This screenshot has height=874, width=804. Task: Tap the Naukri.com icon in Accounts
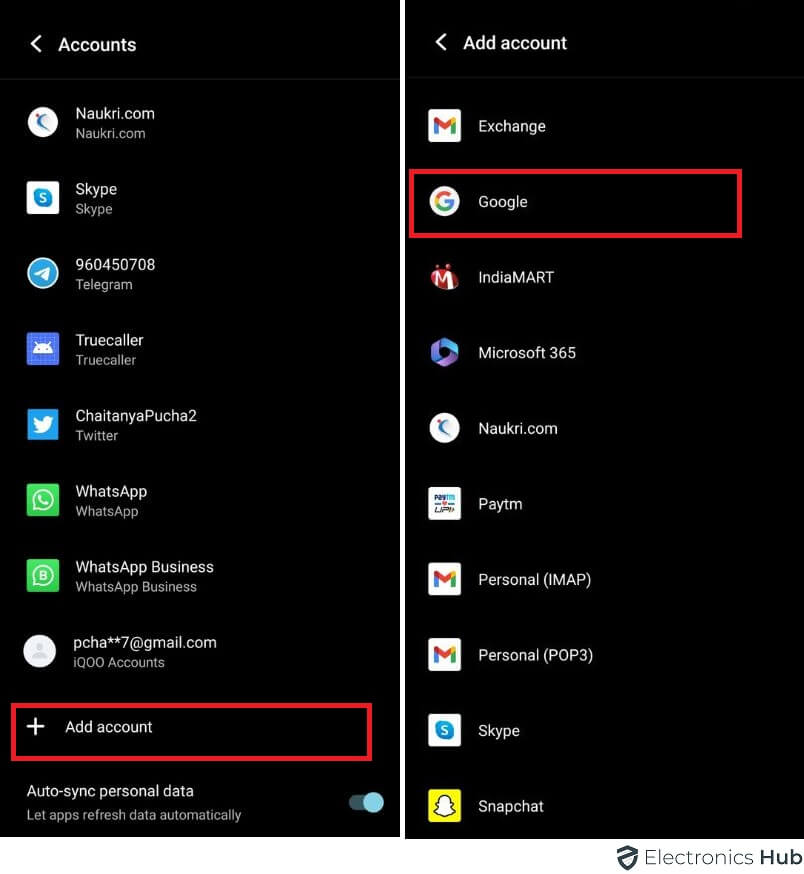(x=43, y=122)
